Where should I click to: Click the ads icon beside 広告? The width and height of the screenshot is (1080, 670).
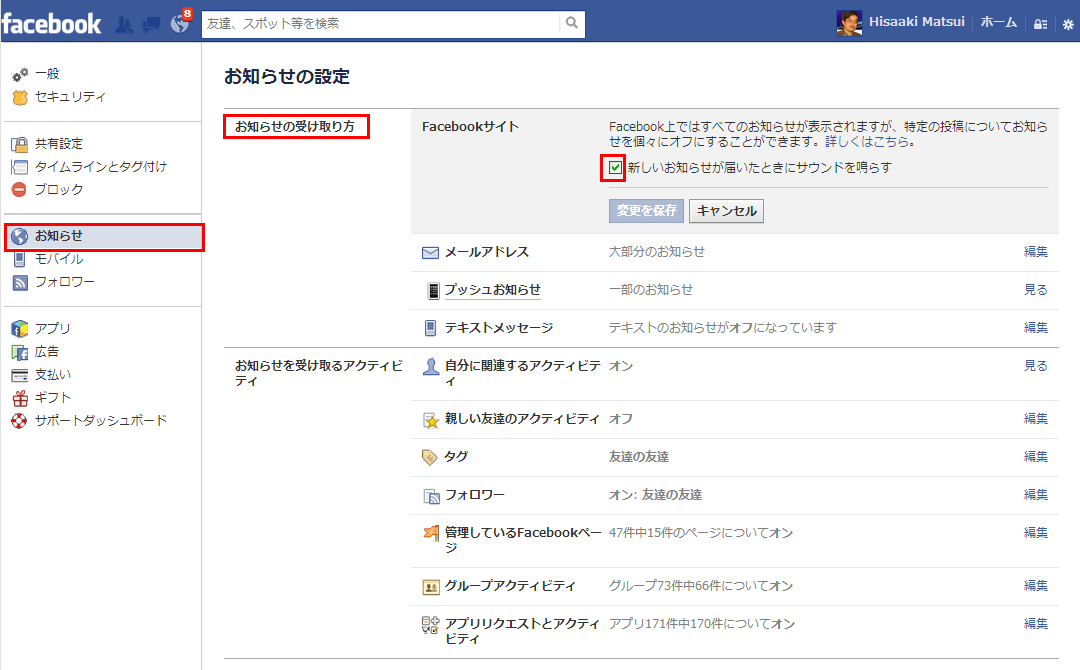click(19, 353)
